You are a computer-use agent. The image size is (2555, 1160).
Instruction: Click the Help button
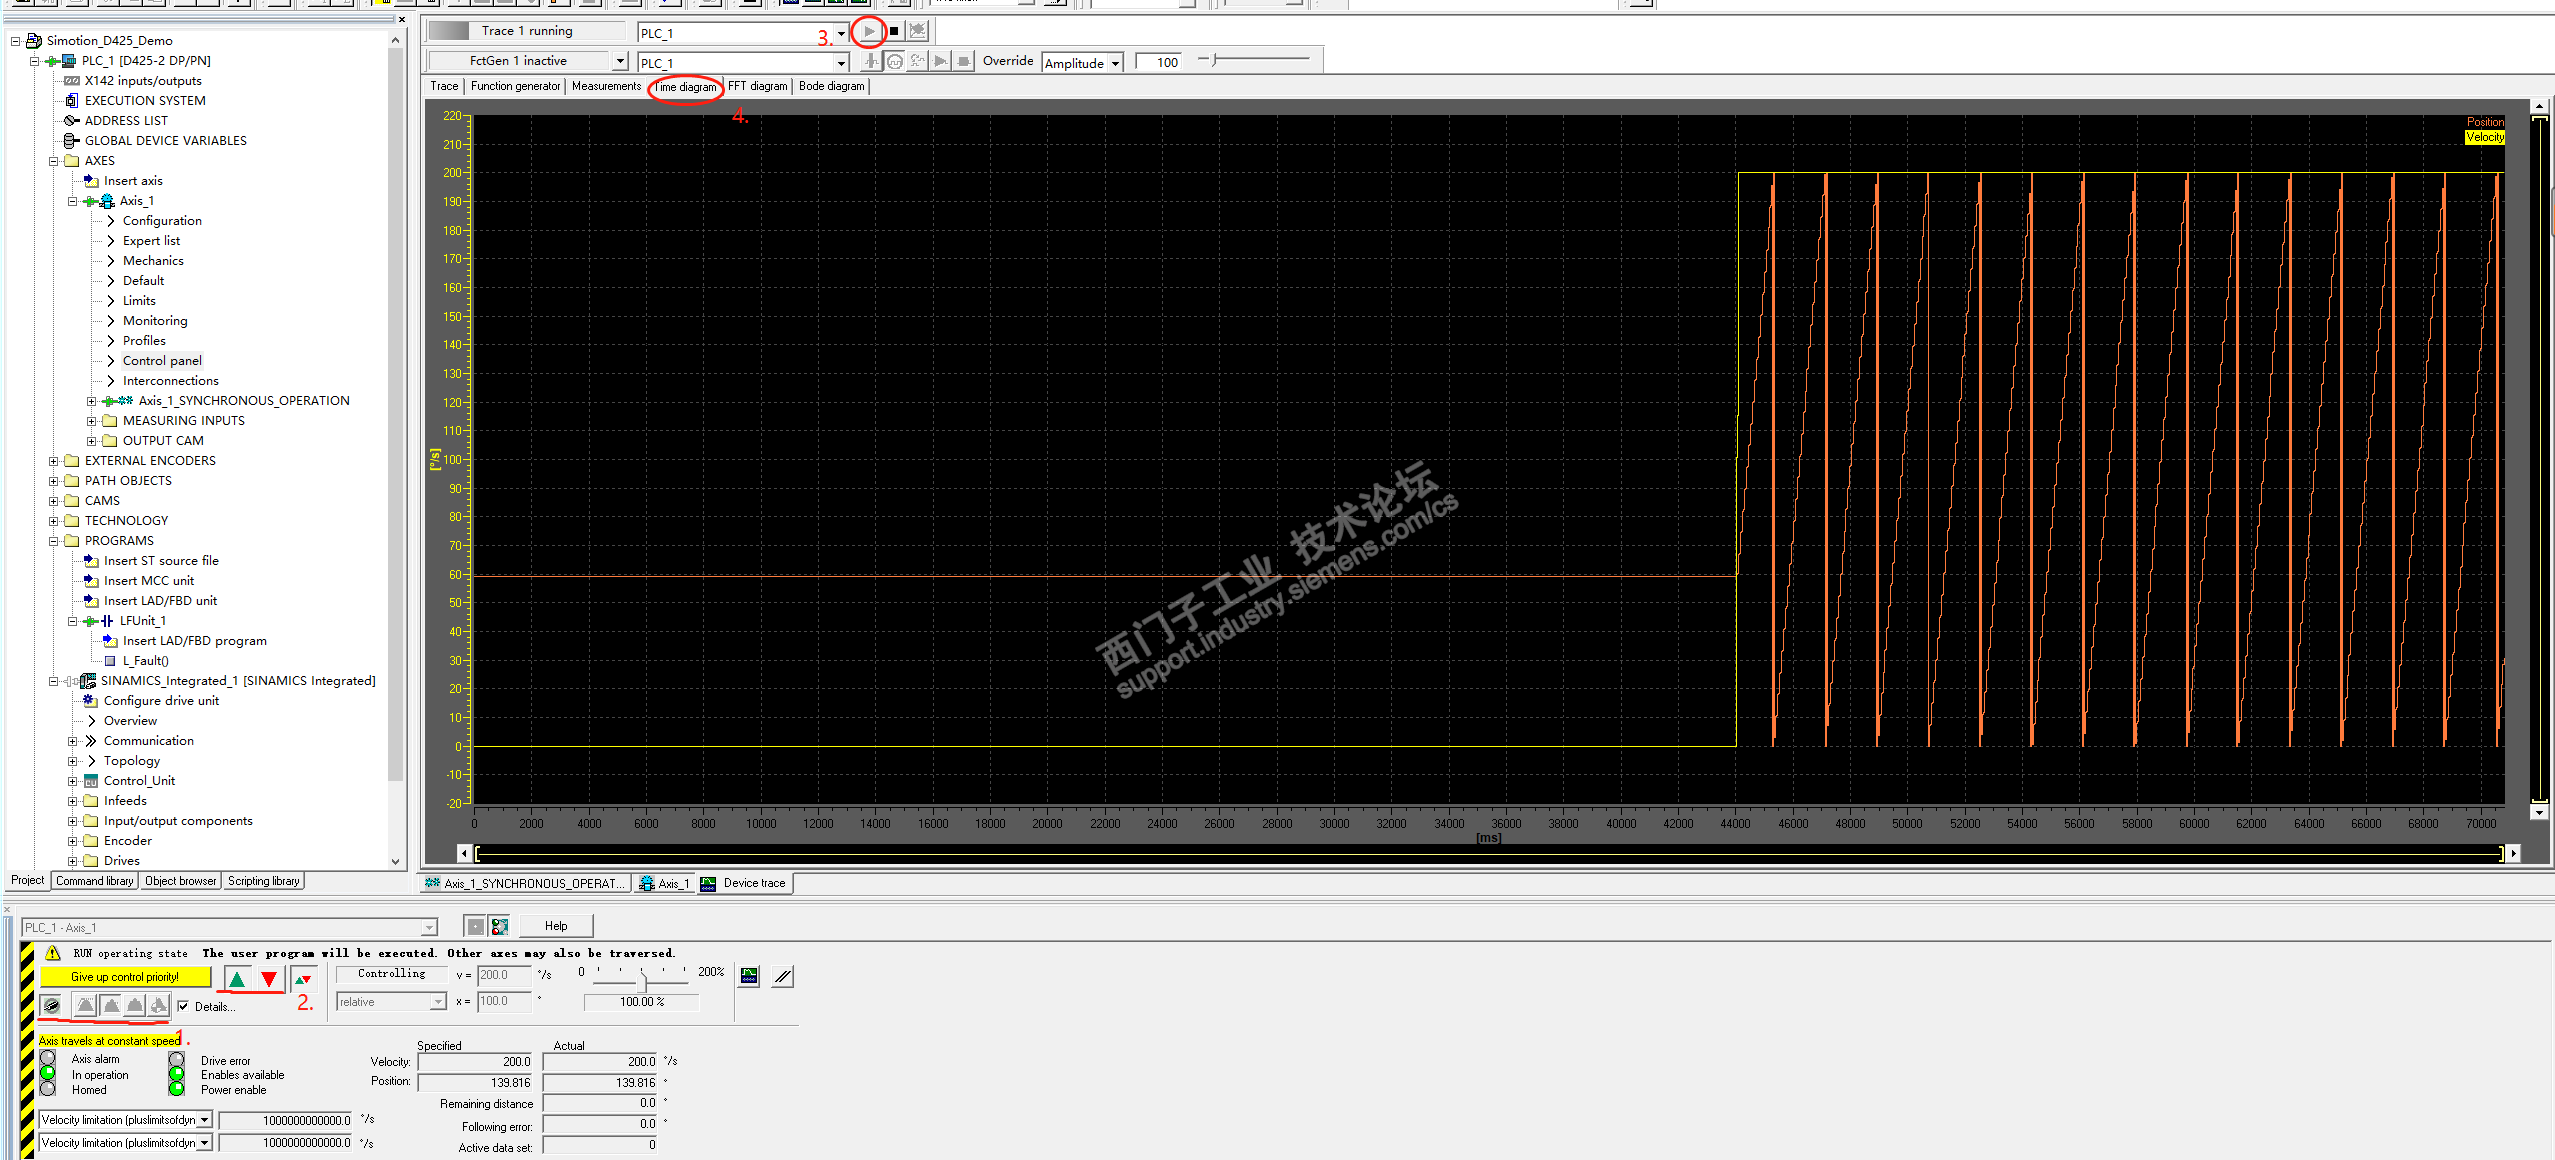tap(556, 926)
